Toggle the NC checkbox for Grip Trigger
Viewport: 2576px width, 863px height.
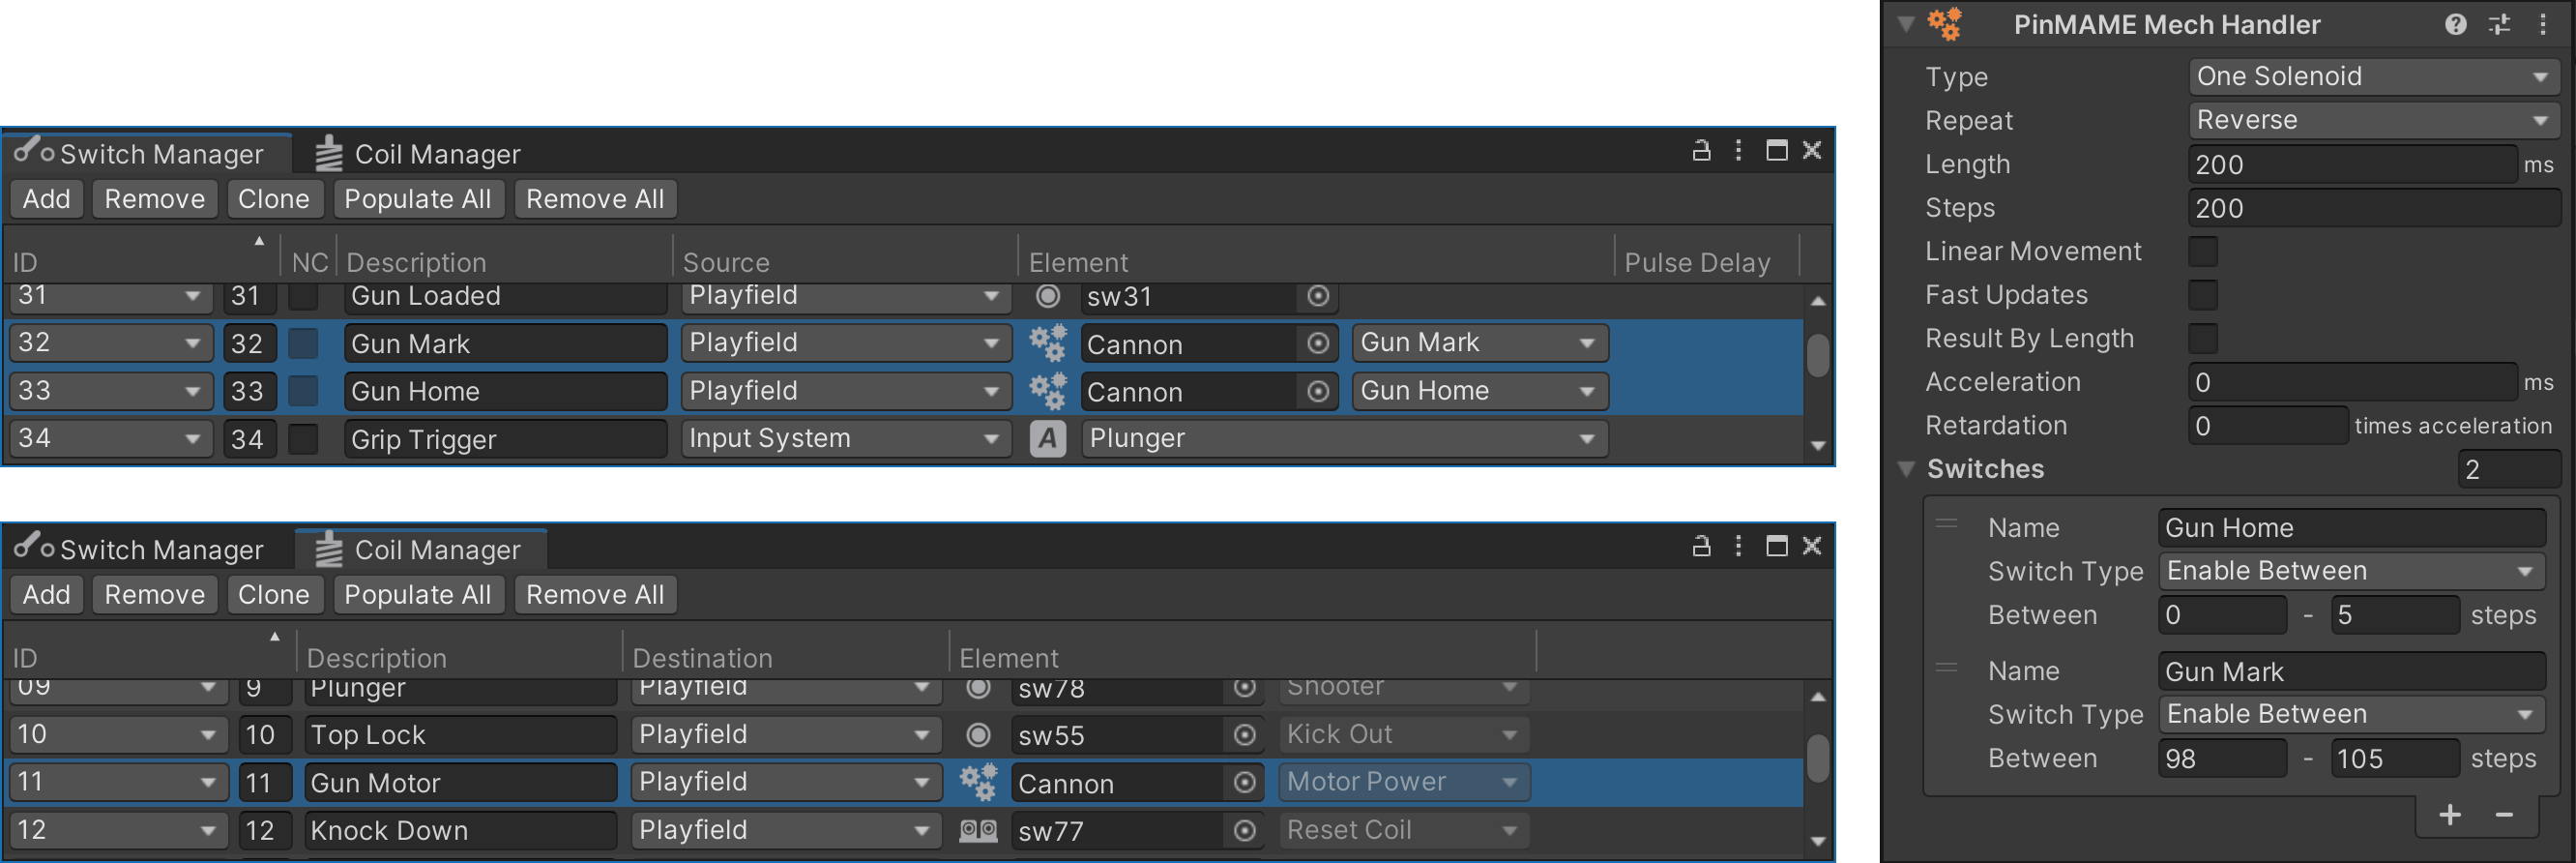(x=303, y=439)
